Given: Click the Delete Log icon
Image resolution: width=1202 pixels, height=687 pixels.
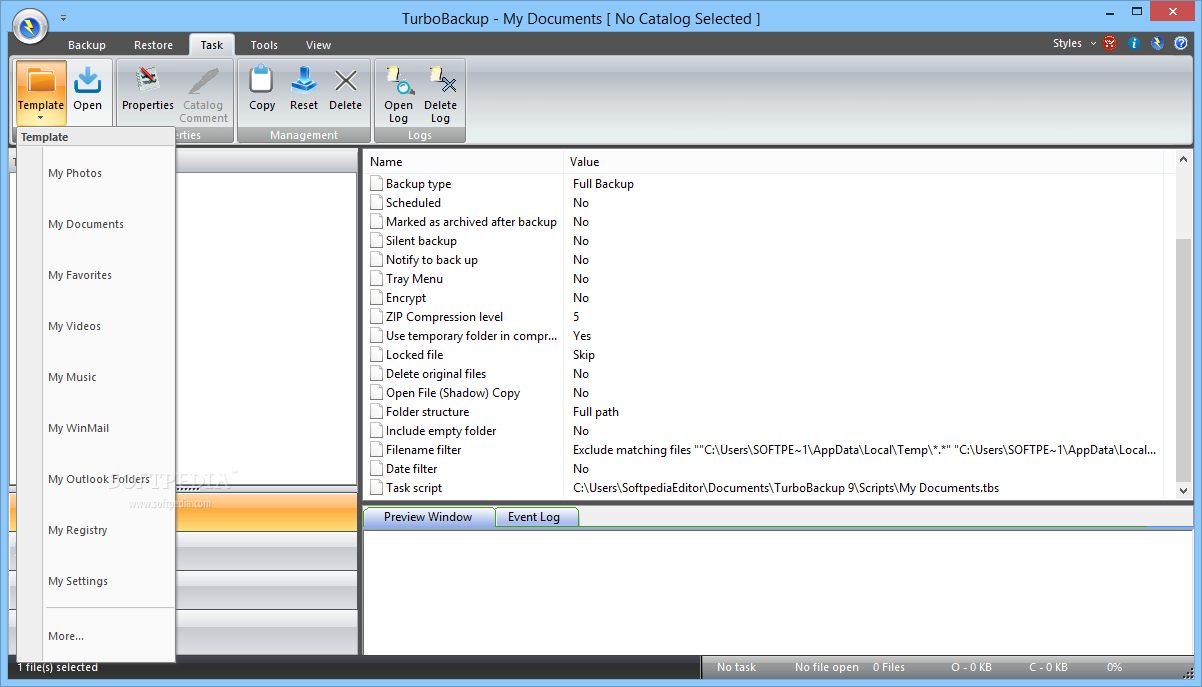Looking at the screenshot, I should pos(440,94).
